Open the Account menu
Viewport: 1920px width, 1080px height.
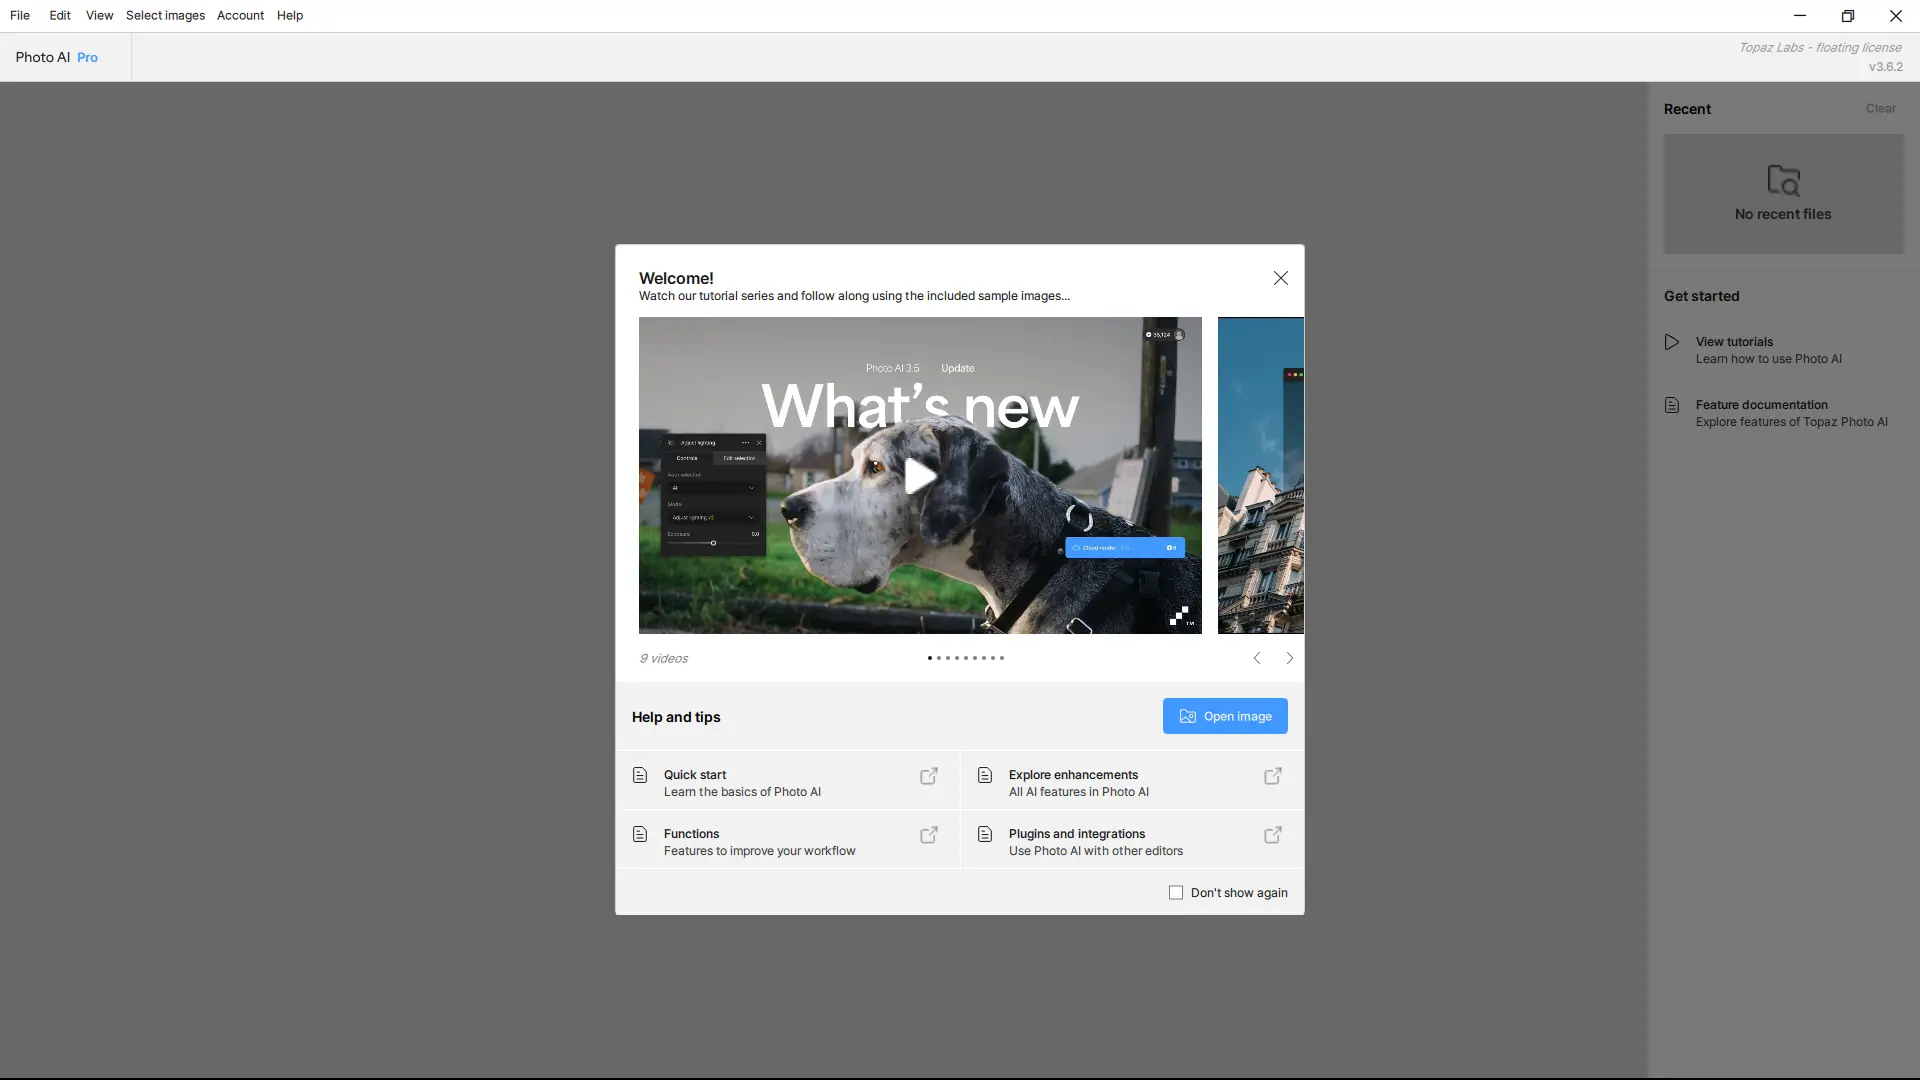[240, 15]
